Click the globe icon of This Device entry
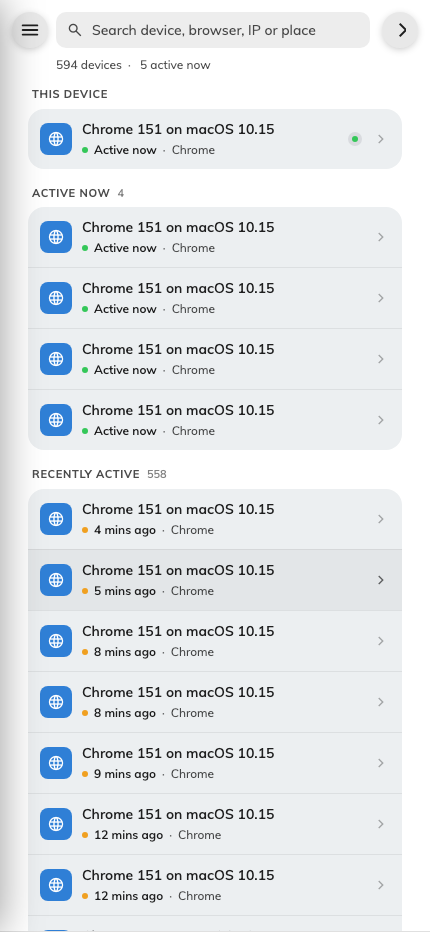The width and height of the screenshot is (430, 932). [56, 139]
